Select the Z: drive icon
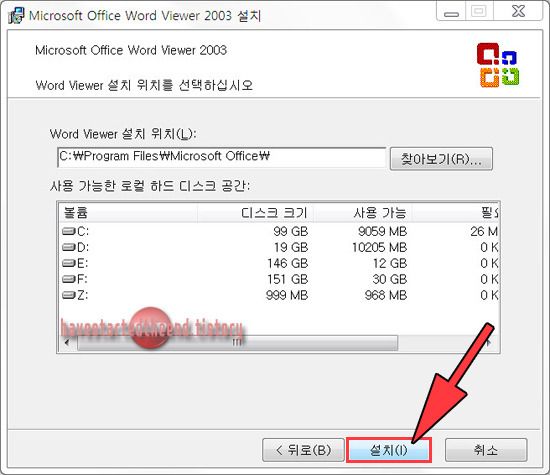The height and width of the screenshot is (475, 550). (x=69, y=295)
